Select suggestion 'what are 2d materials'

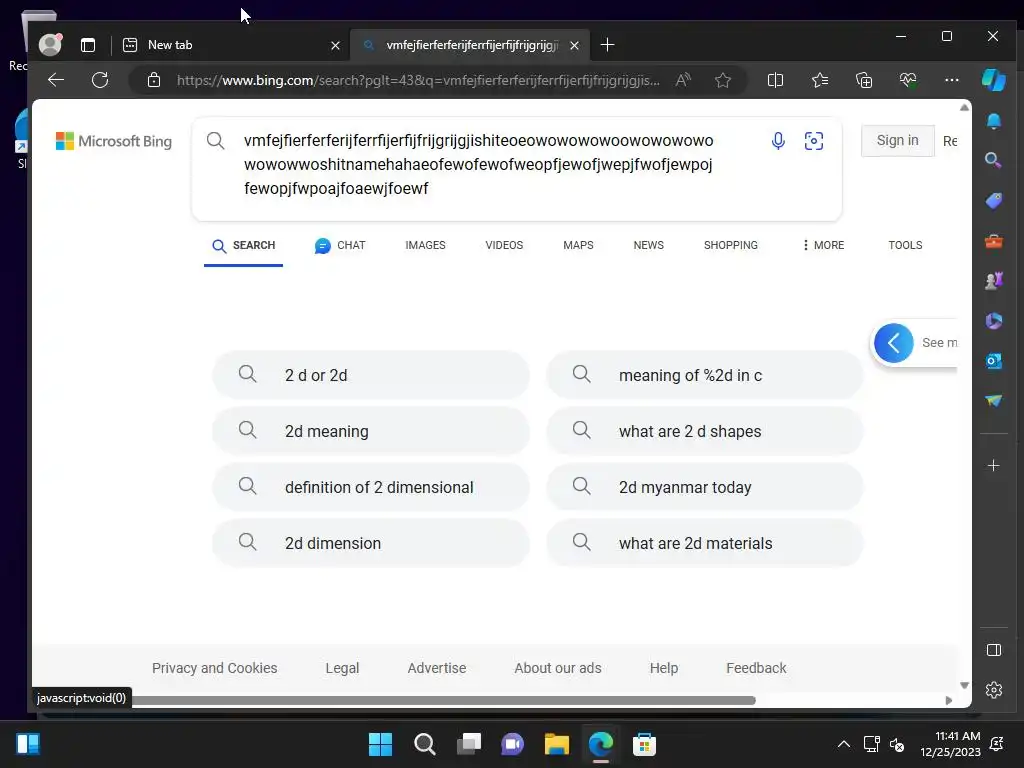click(705, 543)
